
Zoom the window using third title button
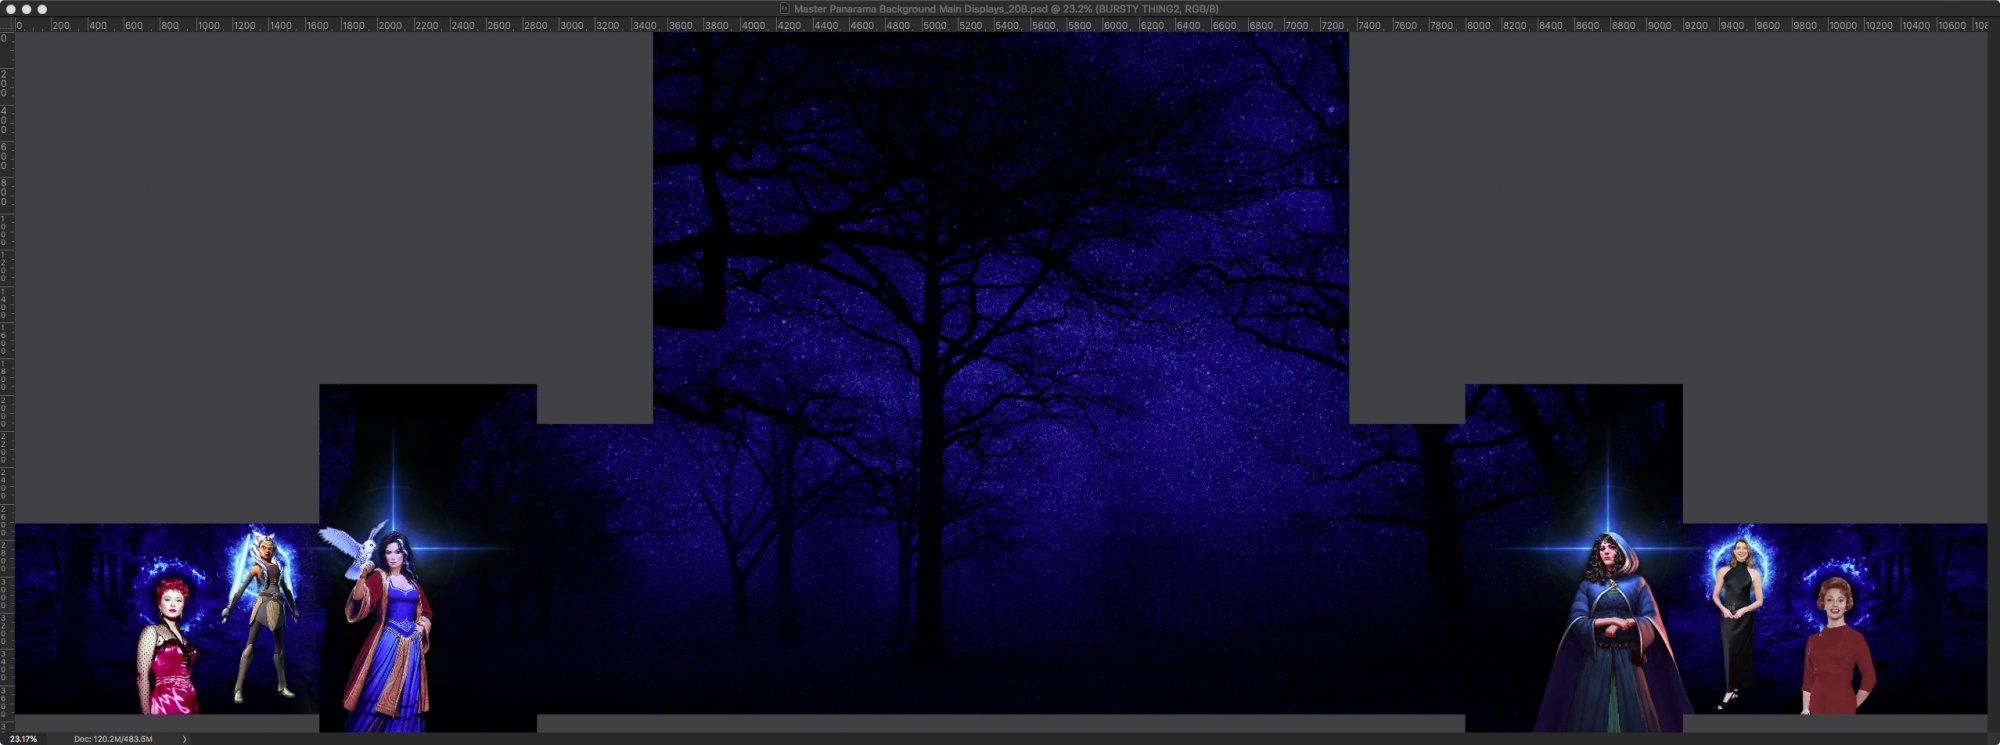click(x=42, y=9)
